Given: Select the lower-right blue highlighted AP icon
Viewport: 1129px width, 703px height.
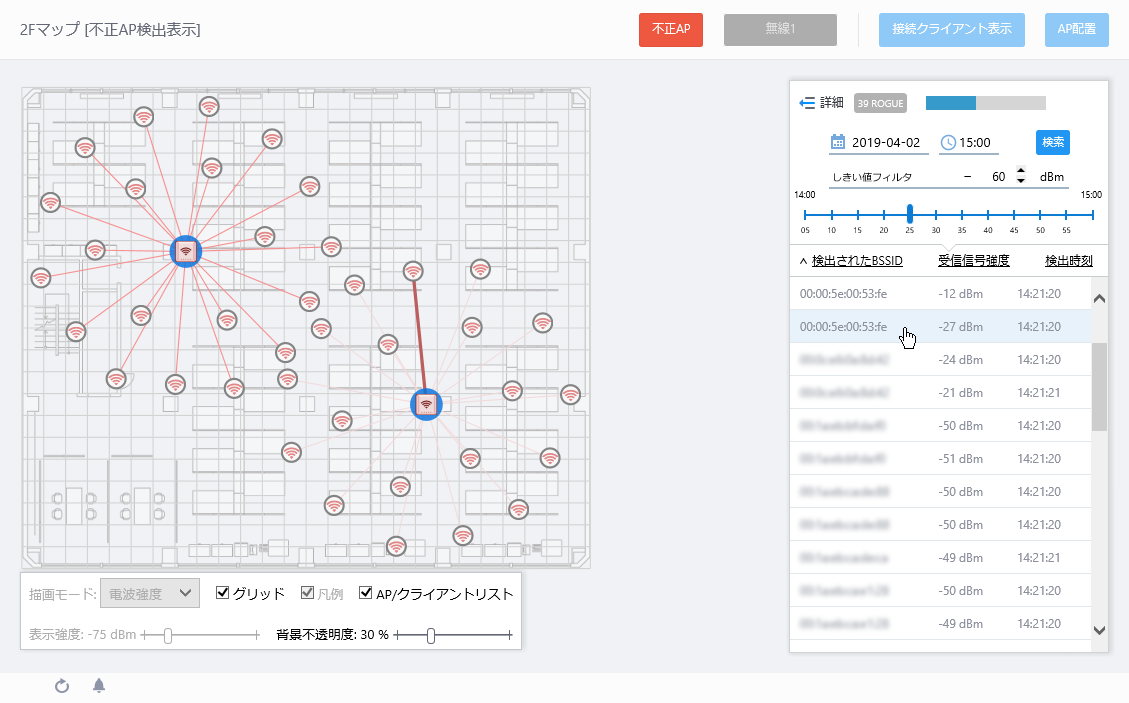Looking at the screenshot, I should coord(427,404).
